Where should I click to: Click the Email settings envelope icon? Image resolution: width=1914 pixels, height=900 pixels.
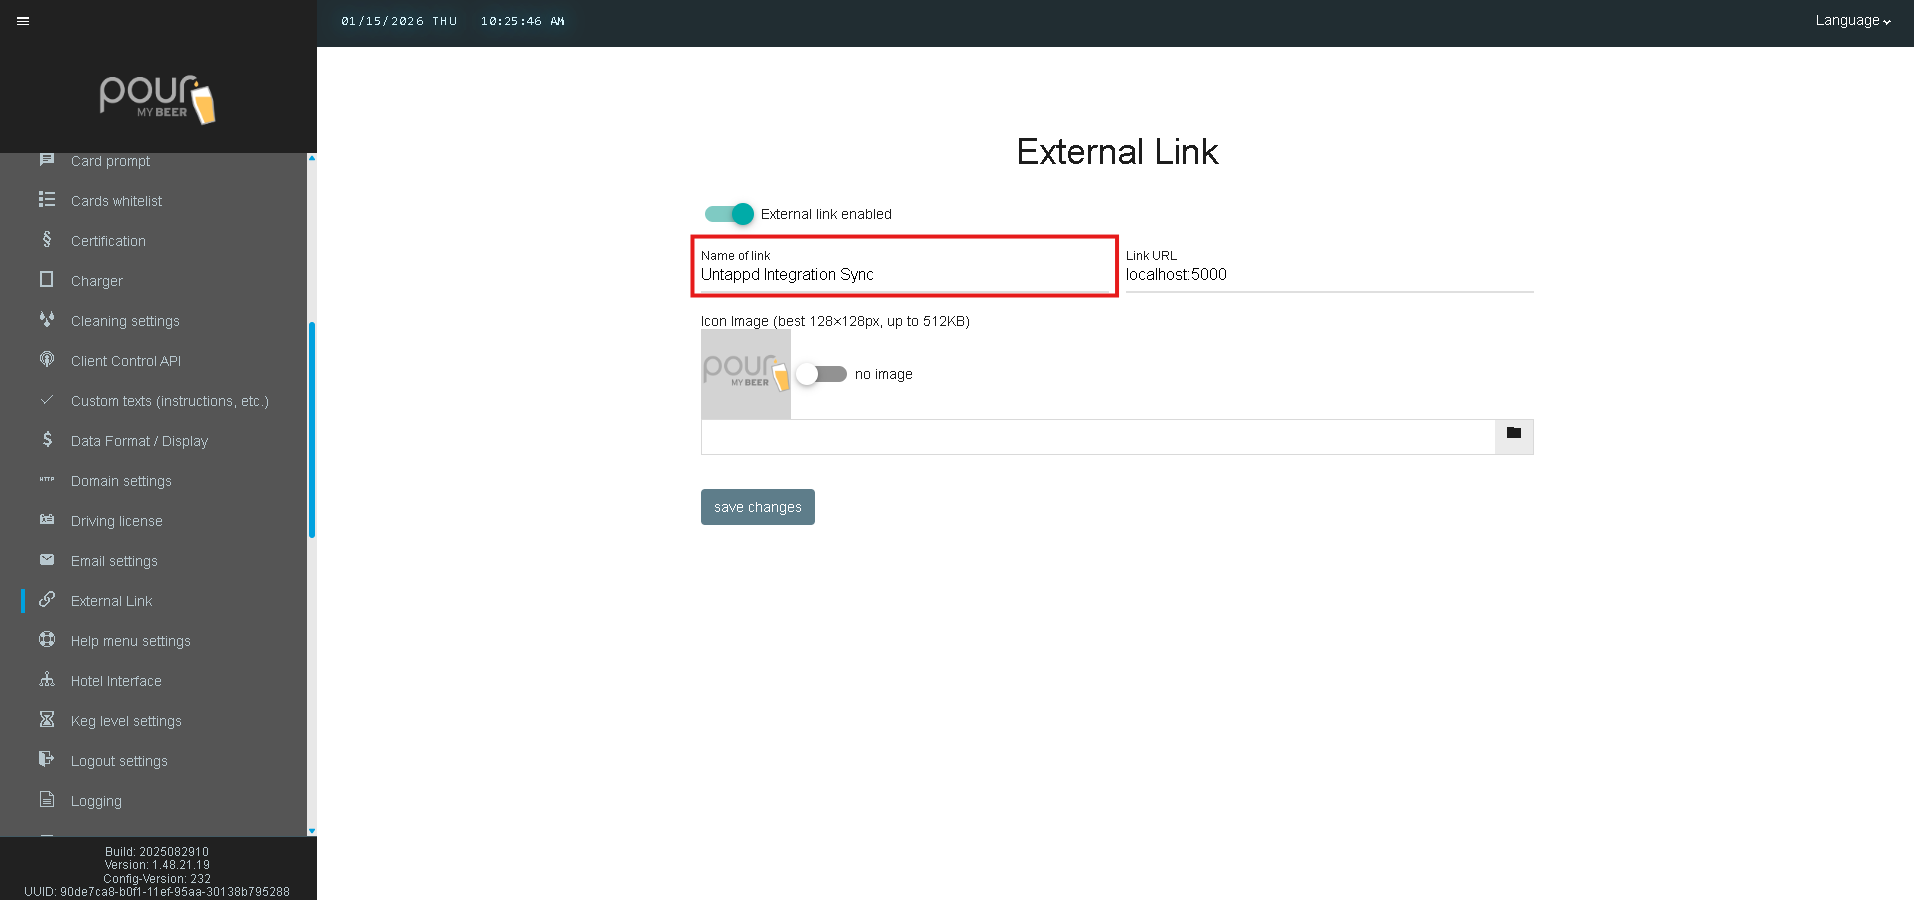click(47, 560)
